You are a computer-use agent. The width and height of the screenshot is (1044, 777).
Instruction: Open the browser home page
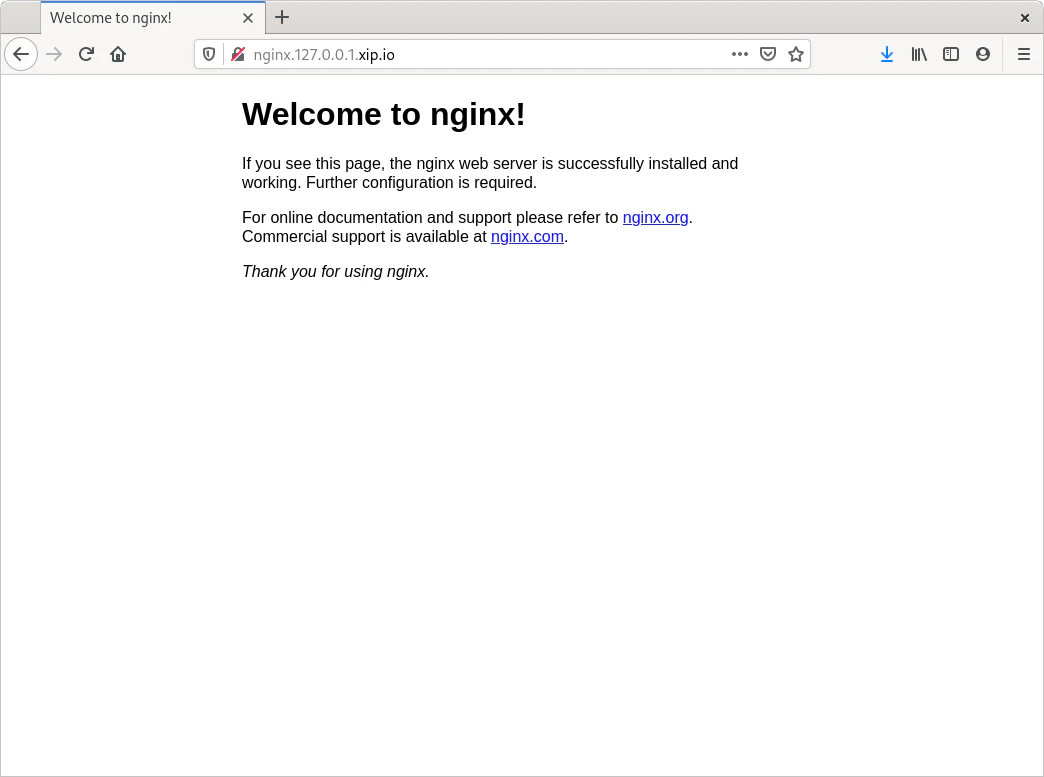pyautogui.click(x=118, y=54)
